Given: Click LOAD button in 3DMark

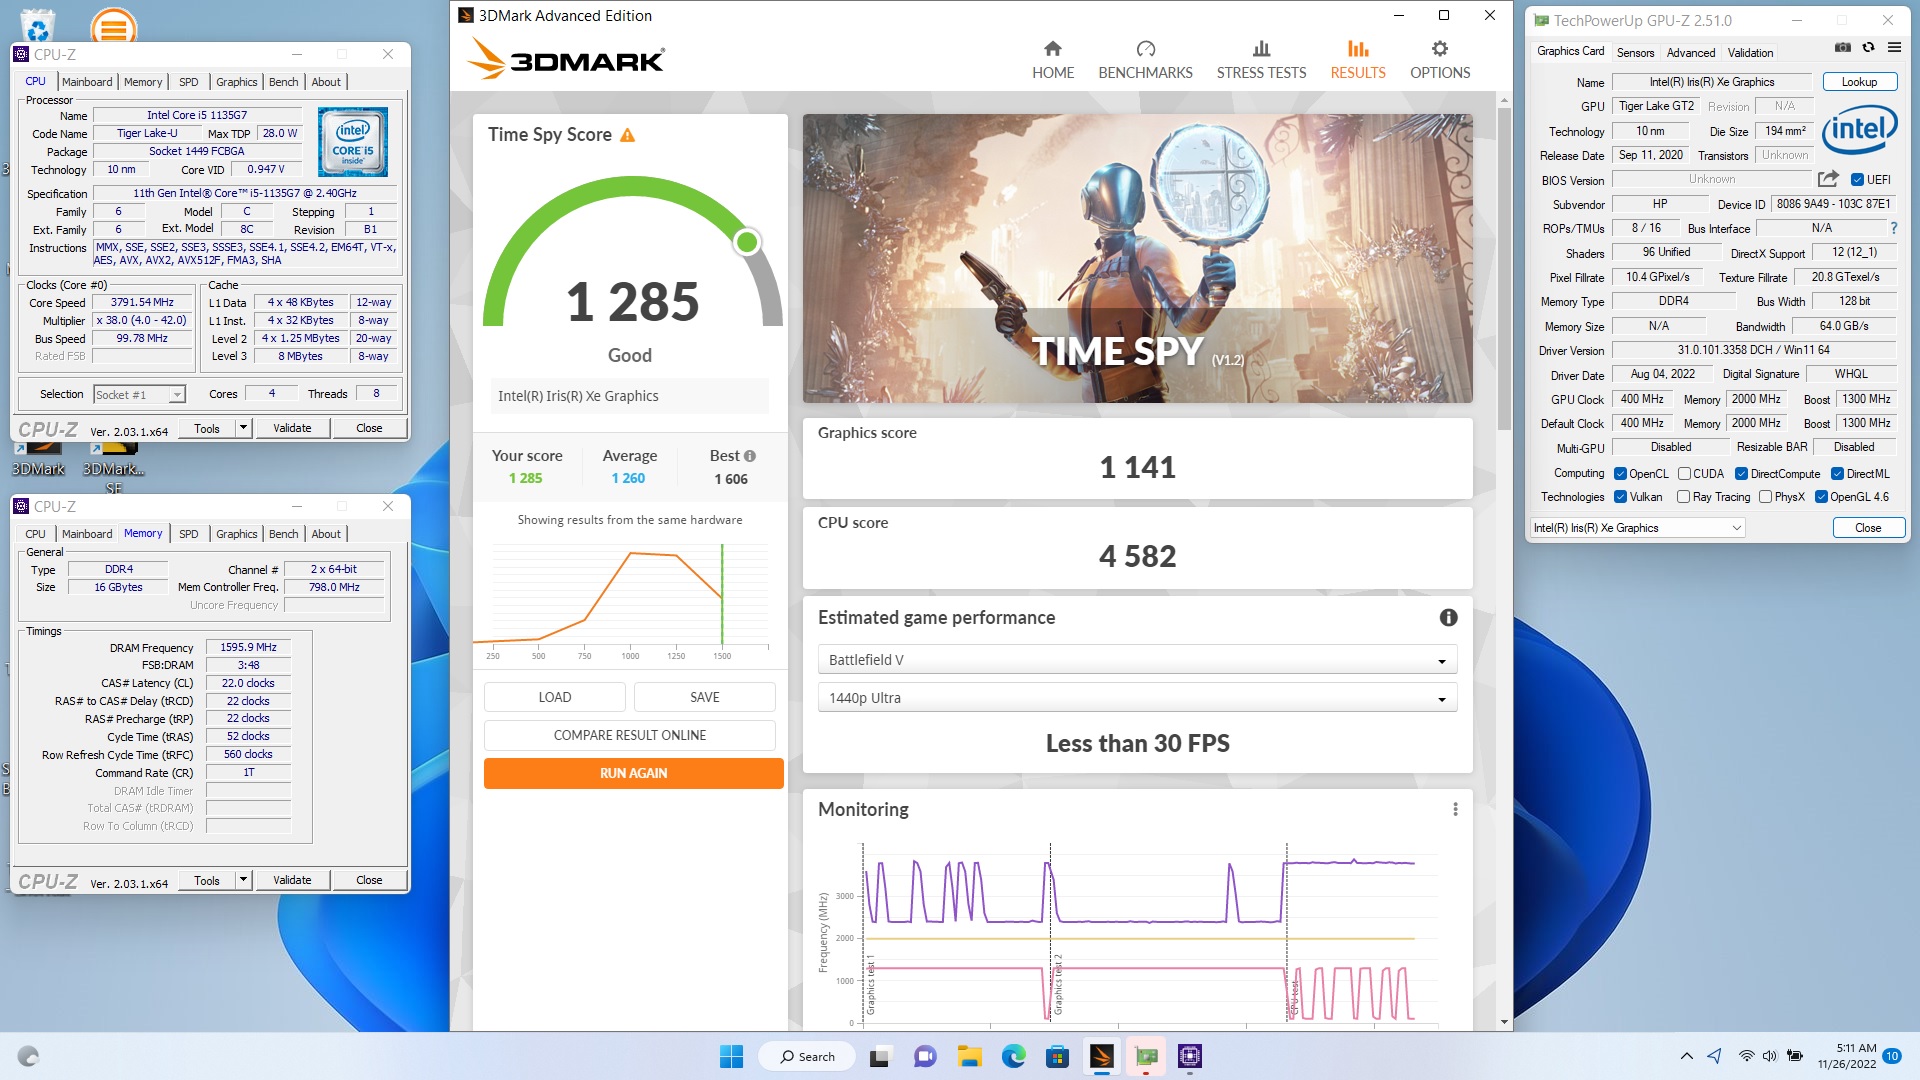Looking at the screenshot, I should pyautogui.click(x=555, y=697).
